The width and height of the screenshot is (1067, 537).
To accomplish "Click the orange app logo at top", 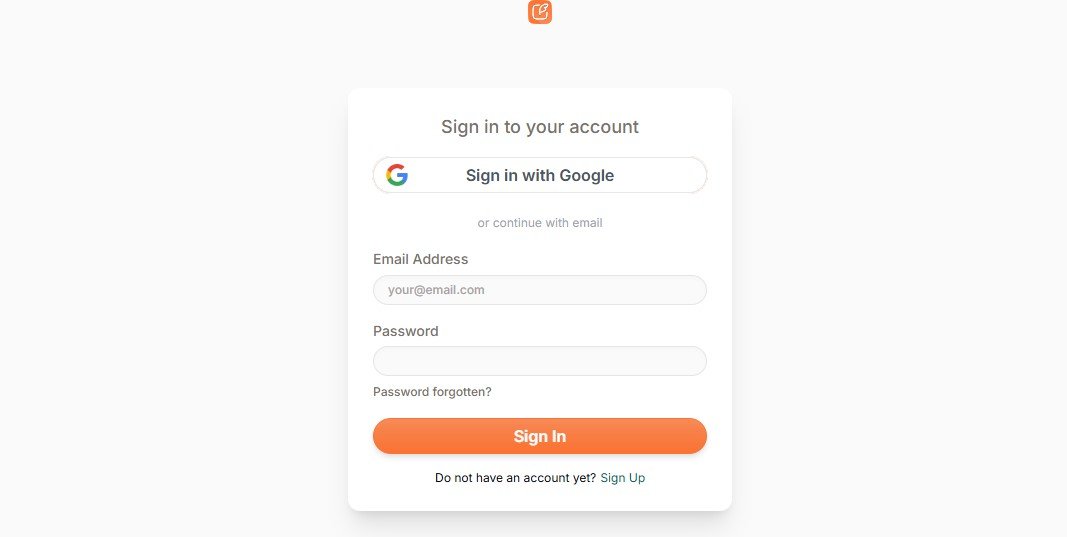I will click(x=540, y=12).
